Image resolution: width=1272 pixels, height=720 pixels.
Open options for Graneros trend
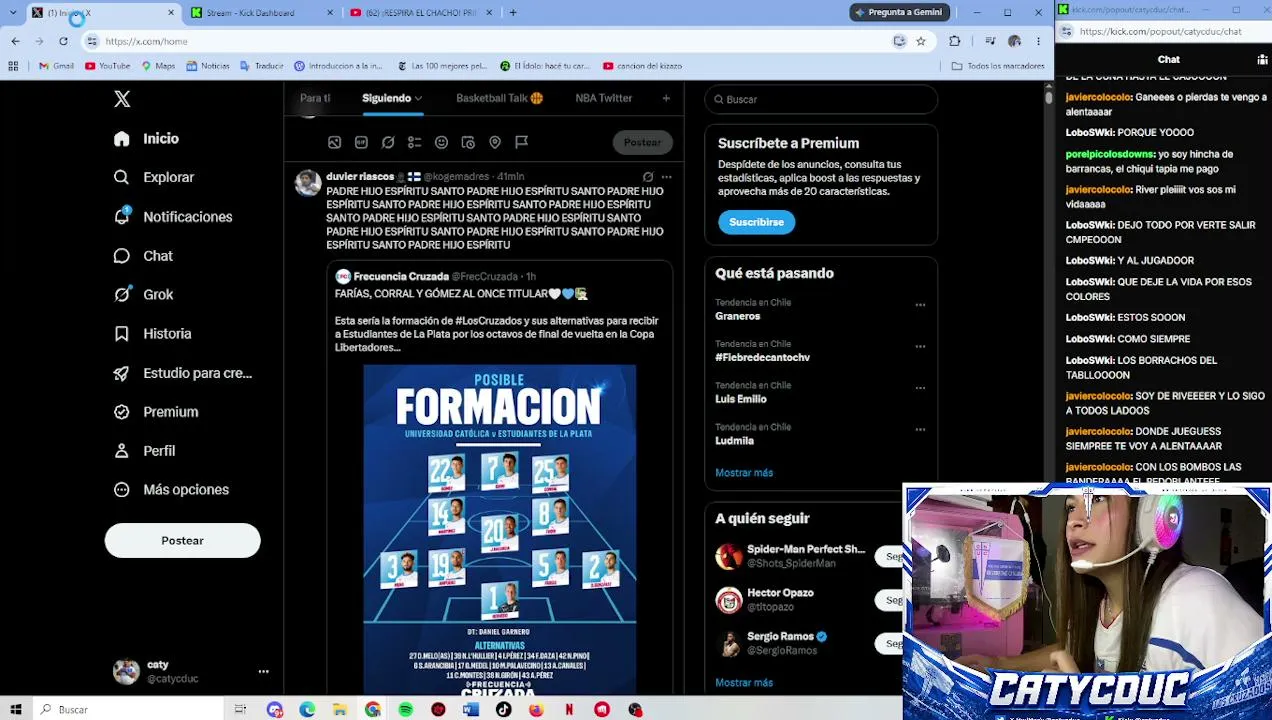tap(920, 305)
